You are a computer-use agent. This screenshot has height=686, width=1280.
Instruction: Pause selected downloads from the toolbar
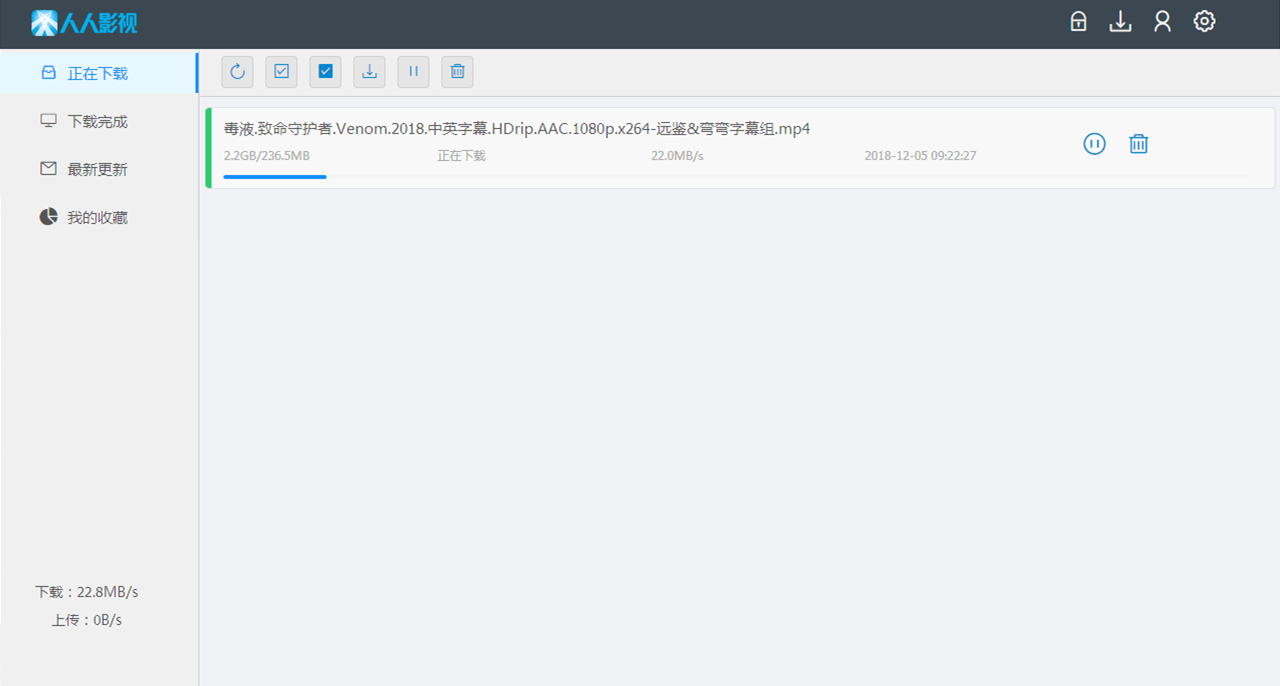[413, 71]
